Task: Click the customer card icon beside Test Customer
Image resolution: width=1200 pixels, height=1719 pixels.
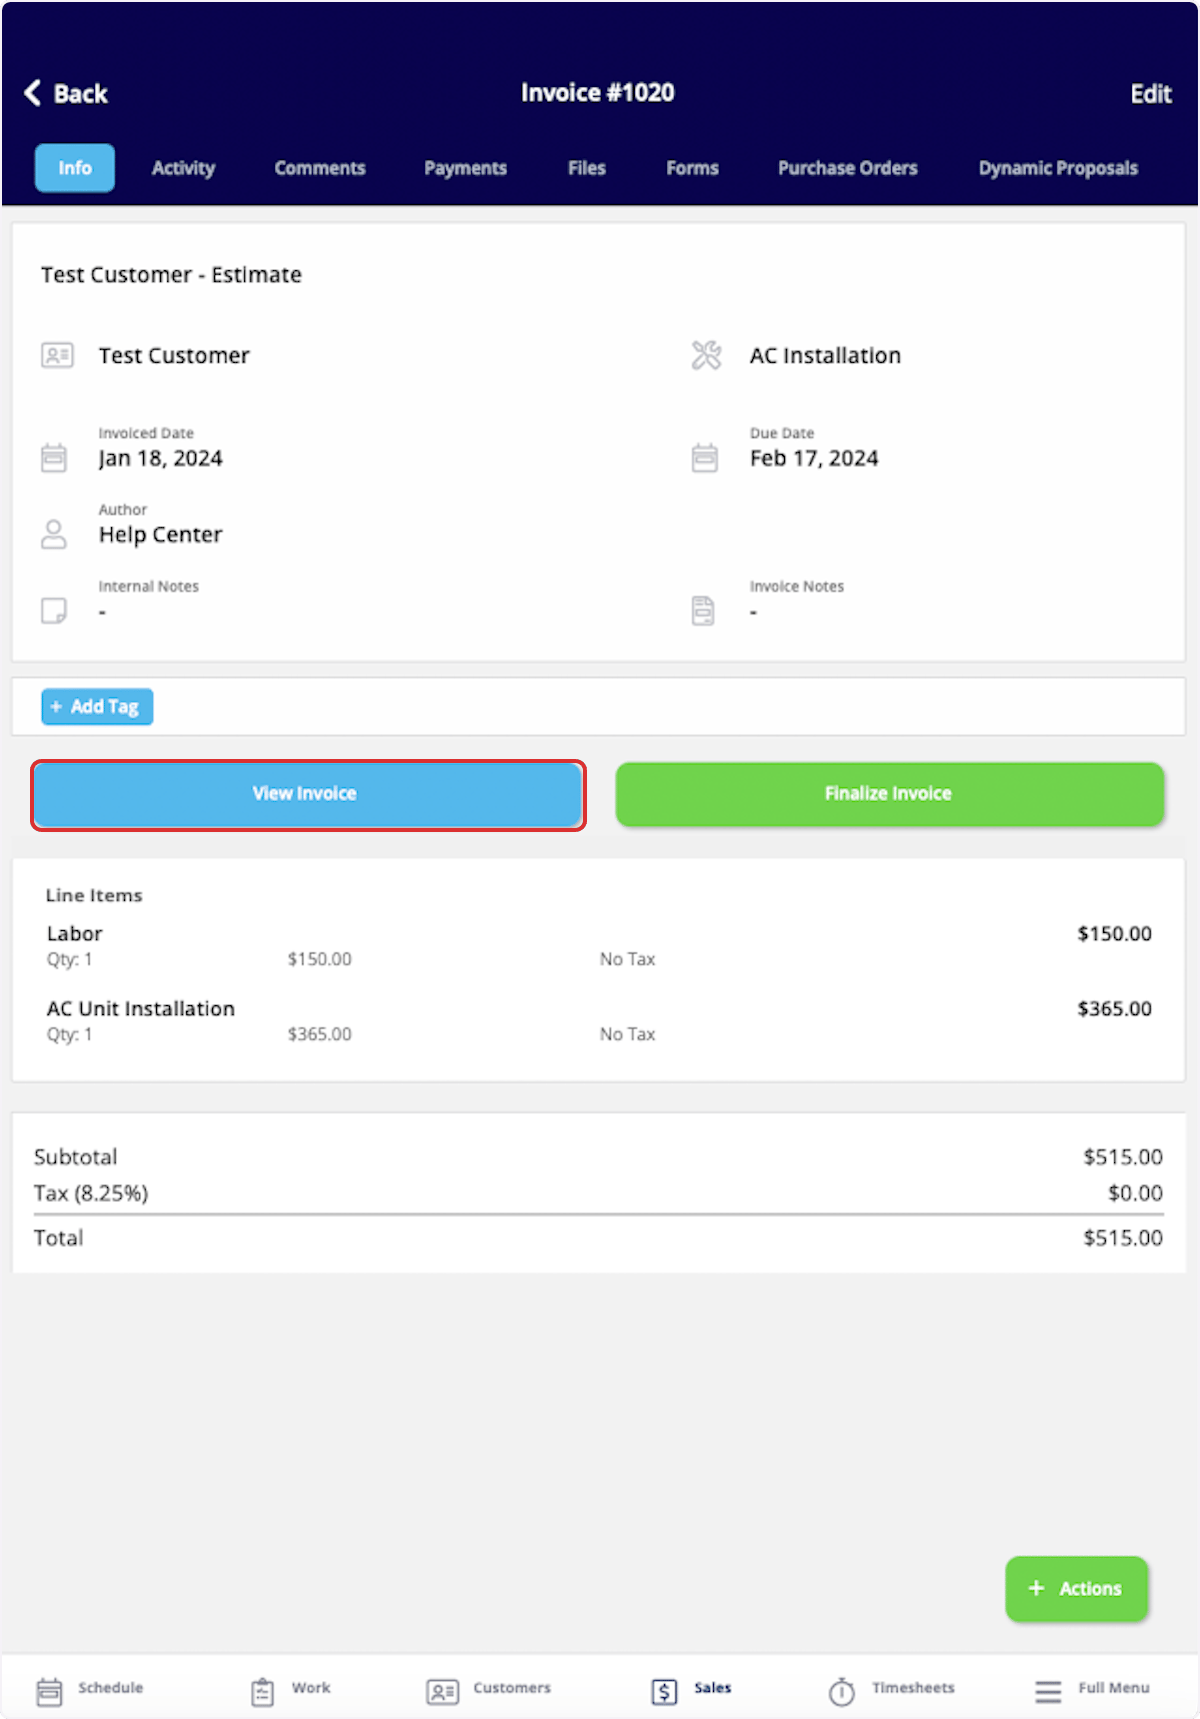Action: (57, 355)
